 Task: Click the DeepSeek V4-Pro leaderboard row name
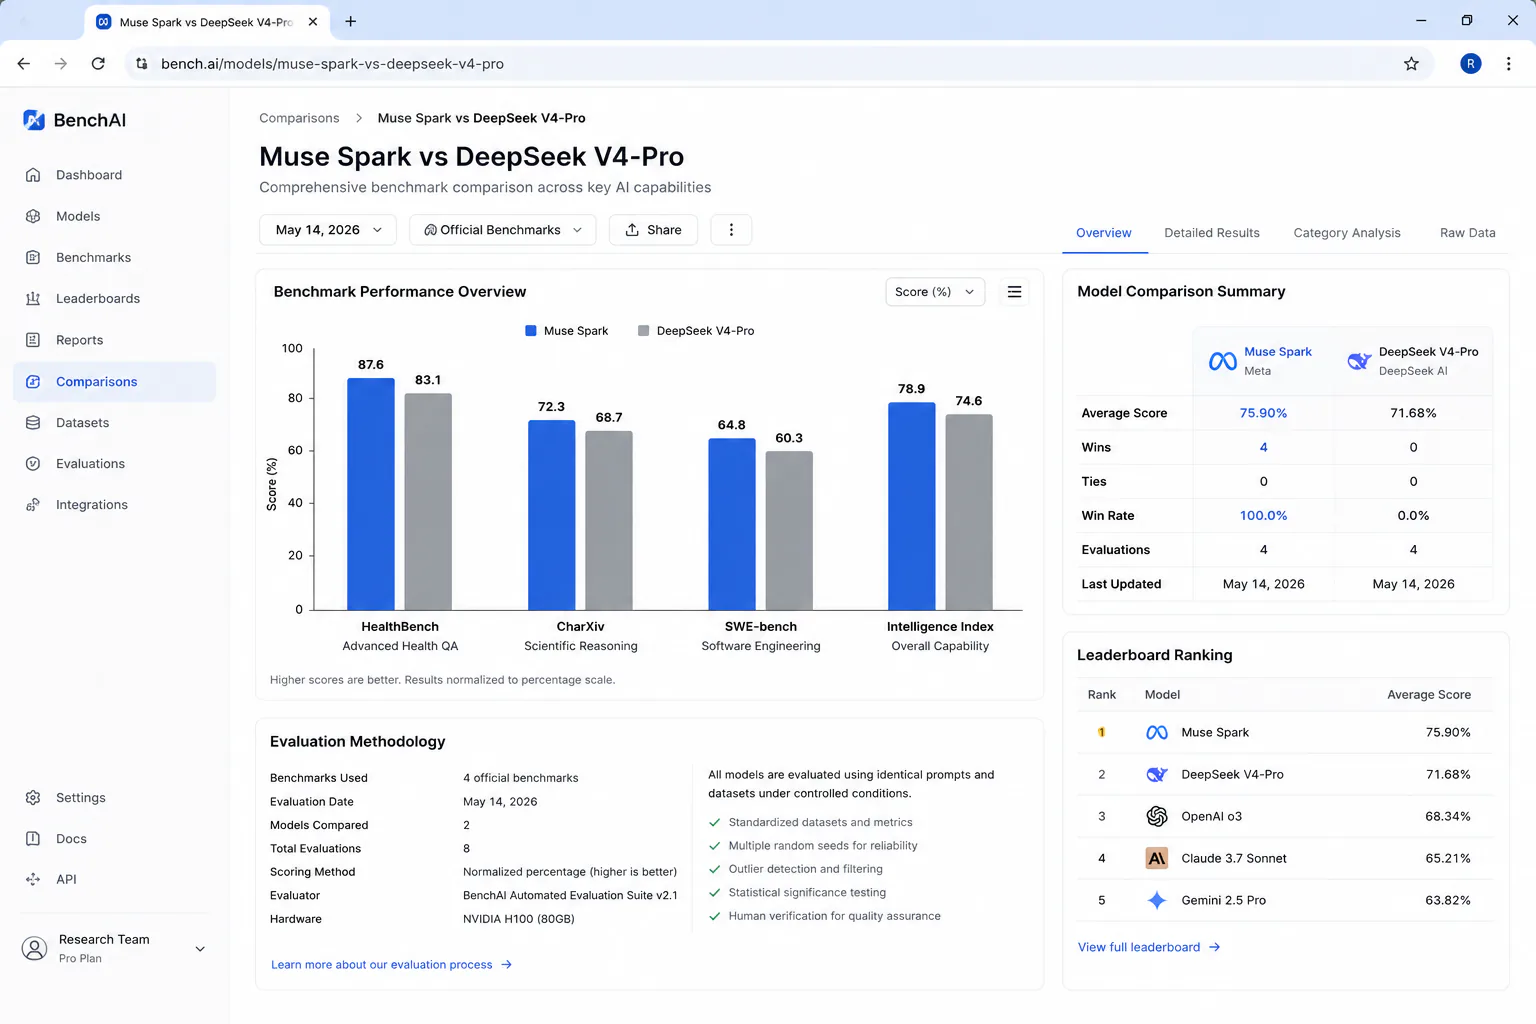(x=1232, y=774)
